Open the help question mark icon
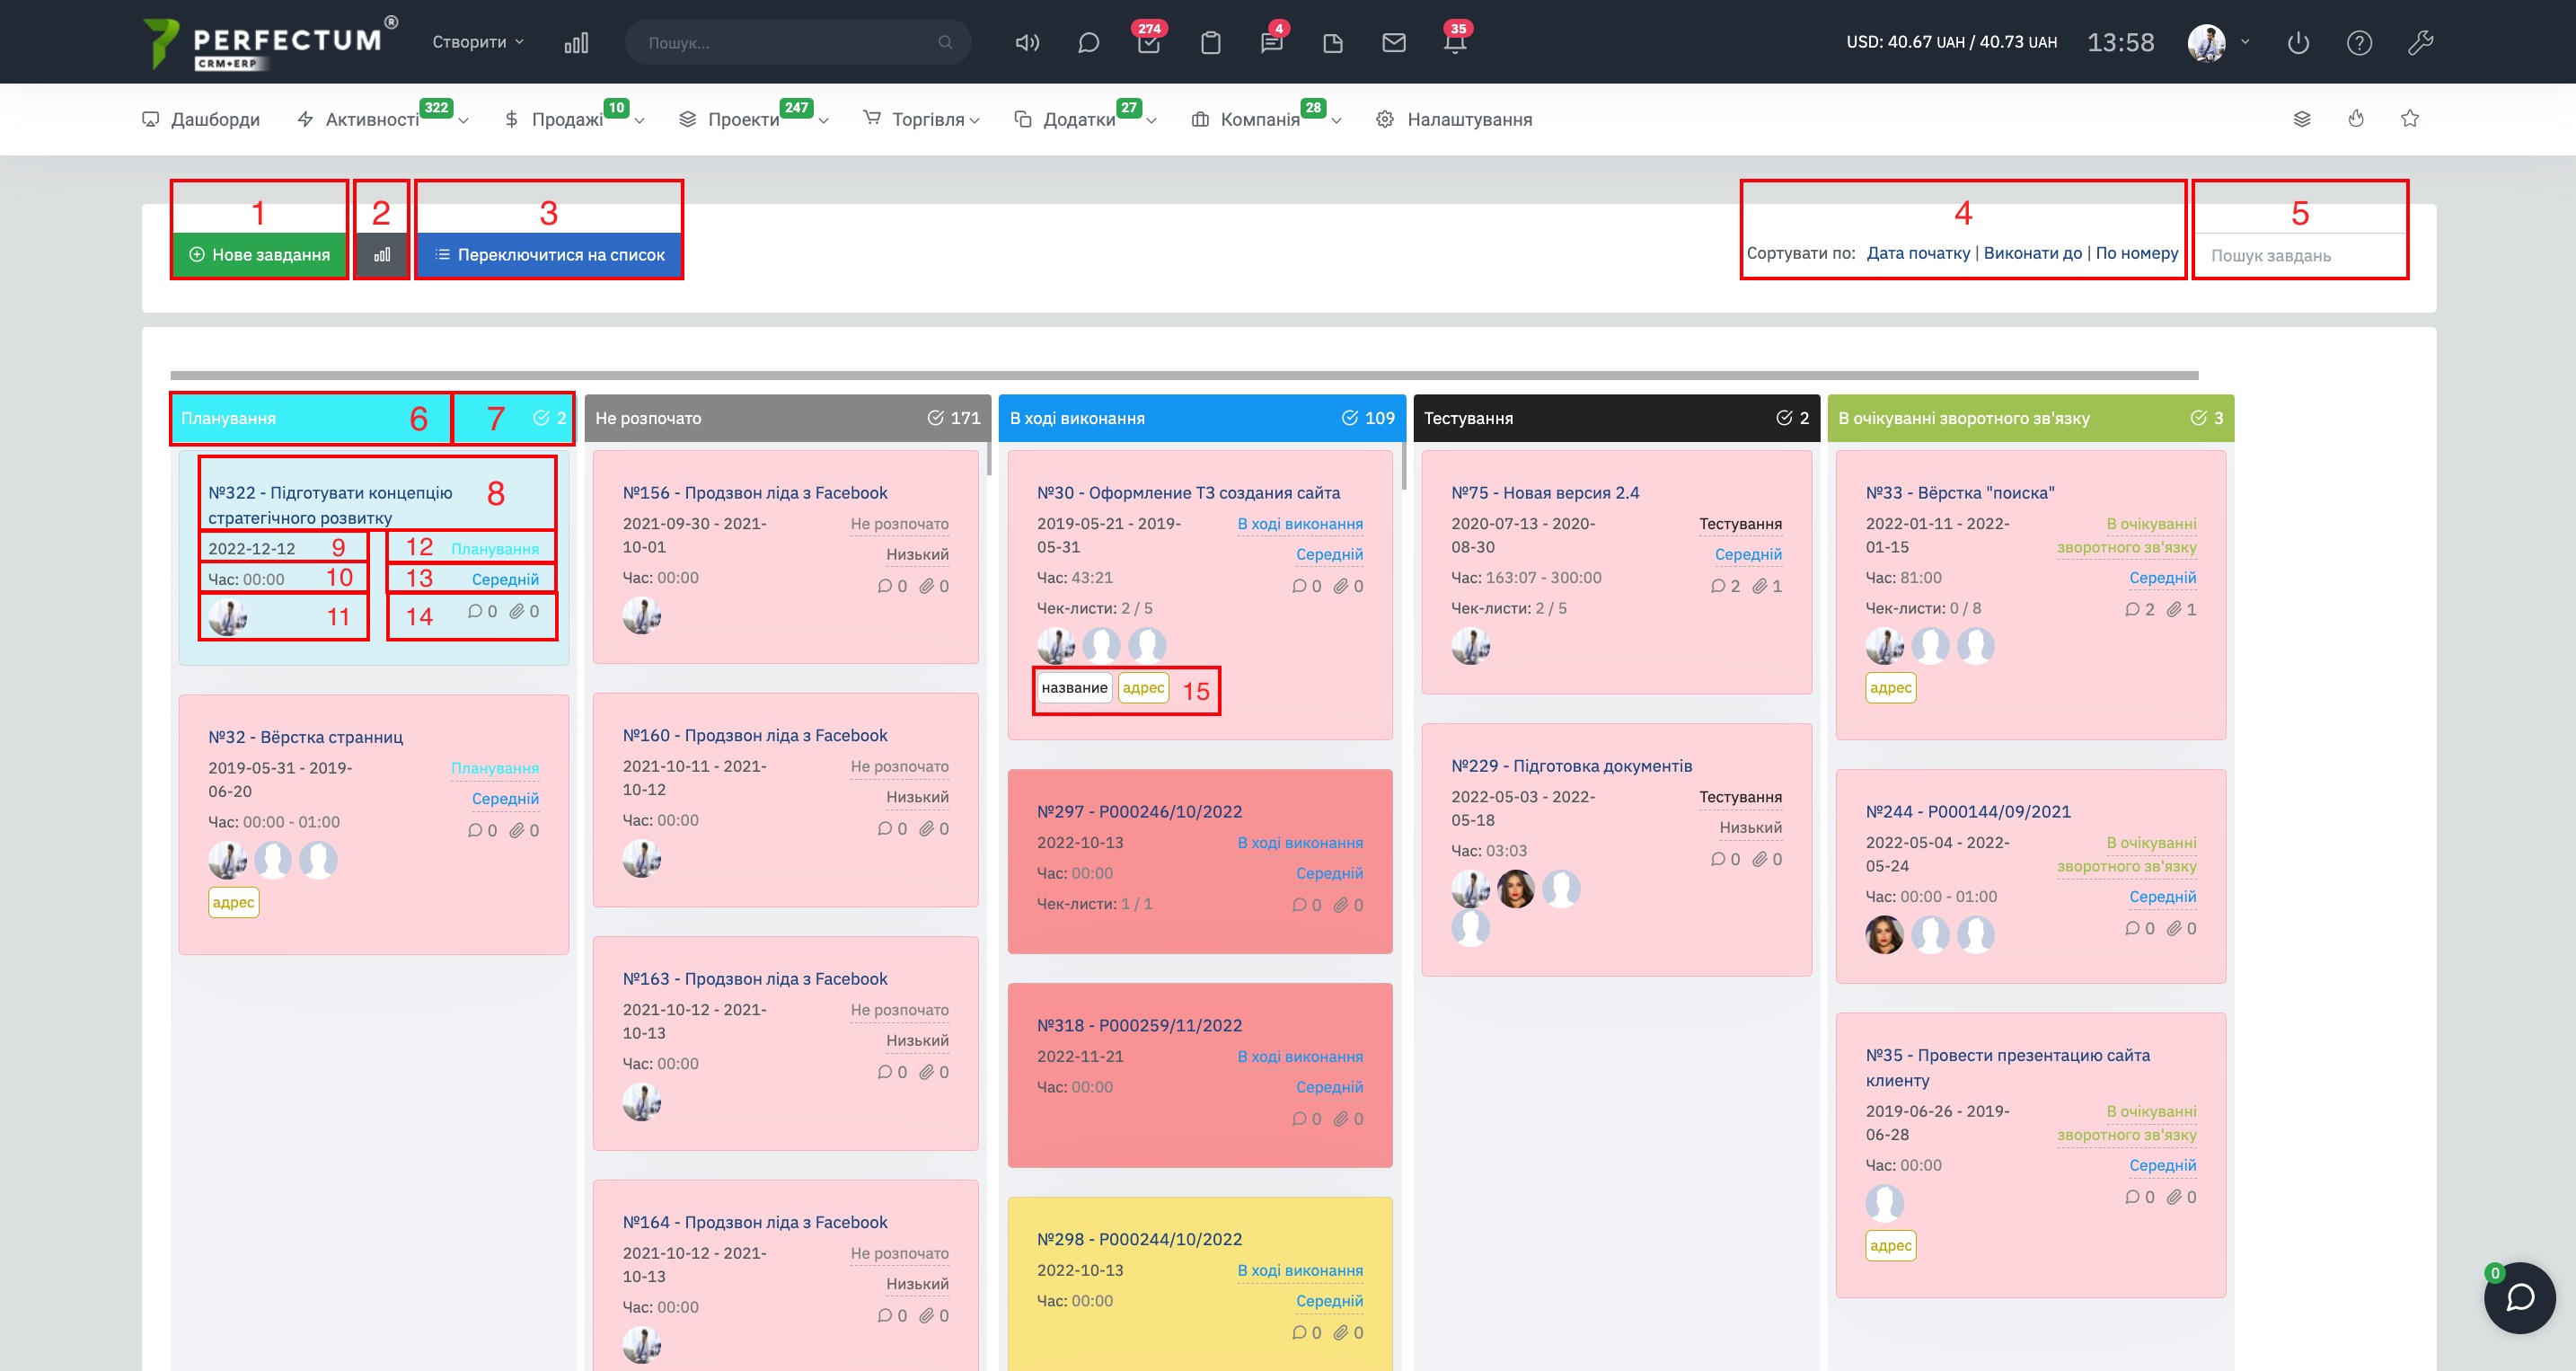This screenshot has width=2576, height=1371. tap(2359, 43)
